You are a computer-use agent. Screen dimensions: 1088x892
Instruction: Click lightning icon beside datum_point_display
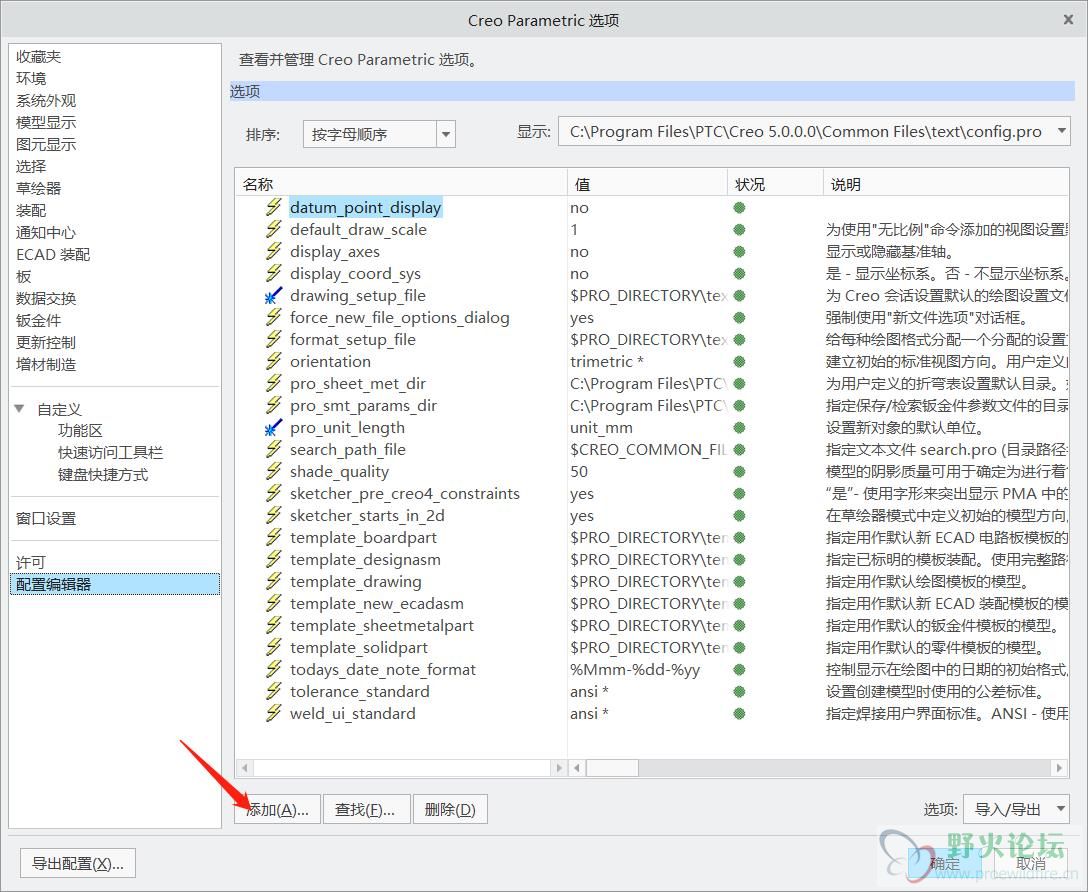coord(273,207)
